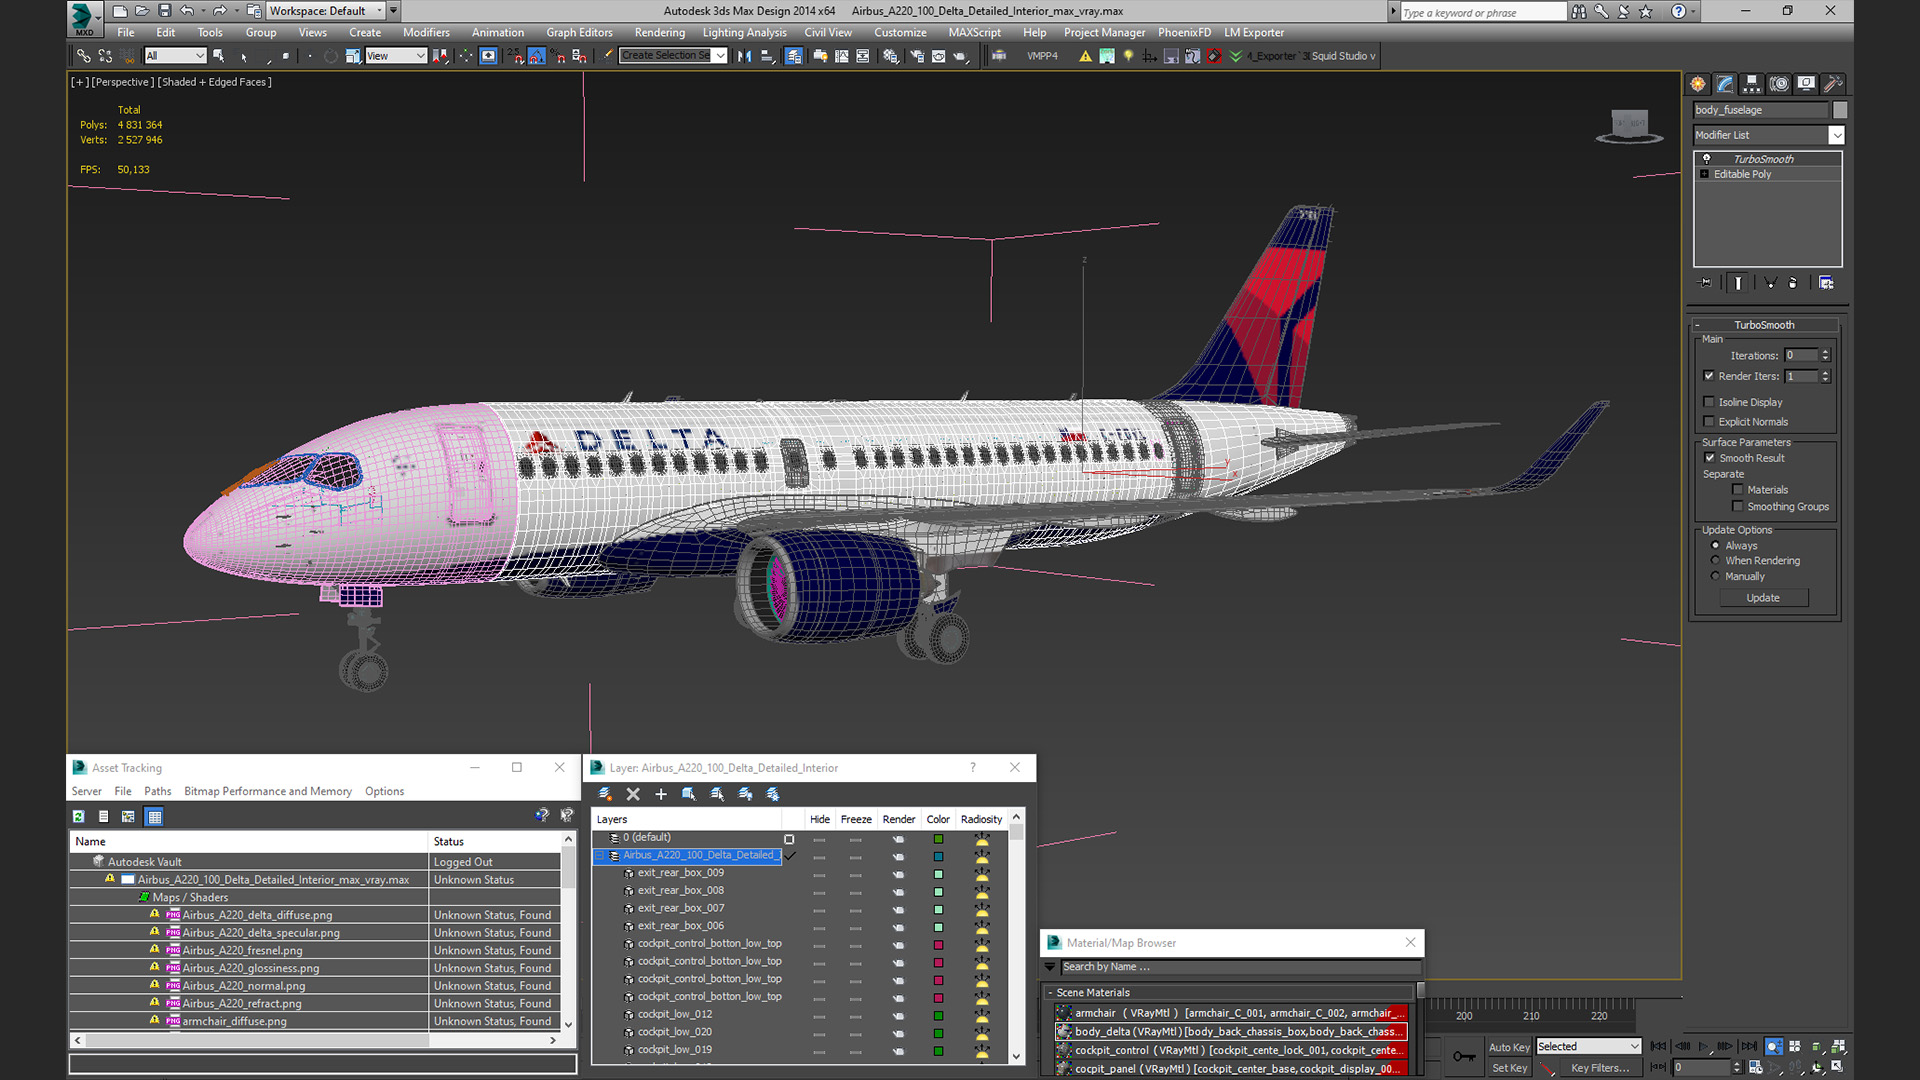Click the Play Animation button
This screenshot has width=1920, height=1080.
pyautogui.click(x=1703, y=1047)
